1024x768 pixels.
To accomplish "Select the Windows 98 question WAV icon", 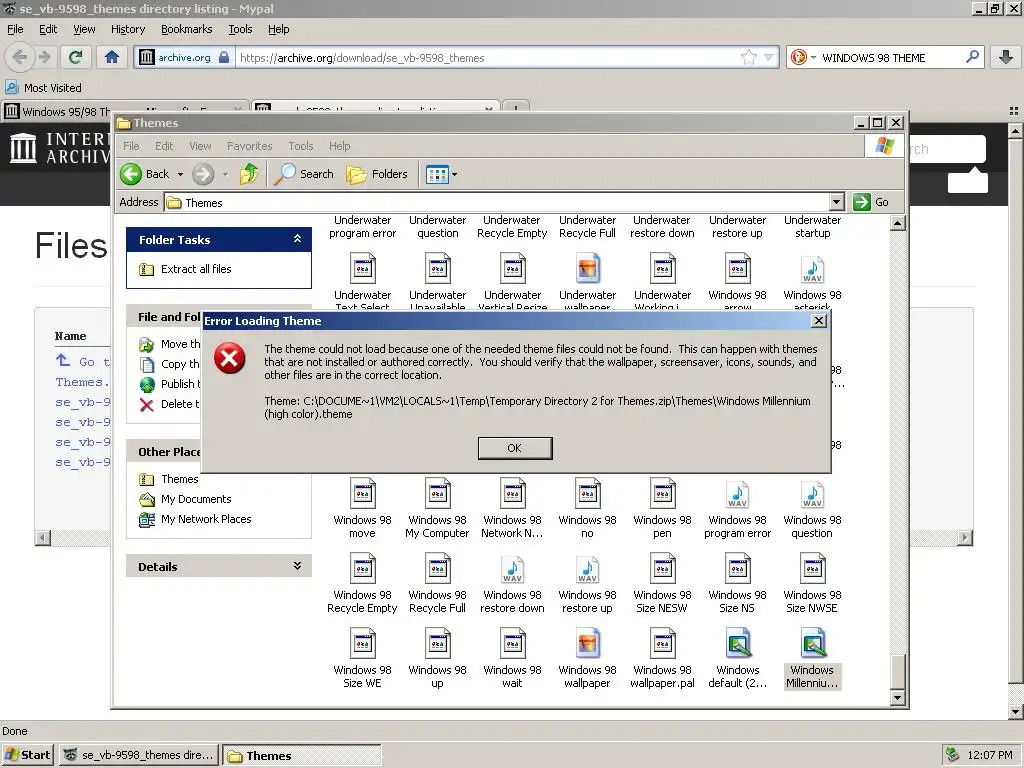I will [812, 494].
